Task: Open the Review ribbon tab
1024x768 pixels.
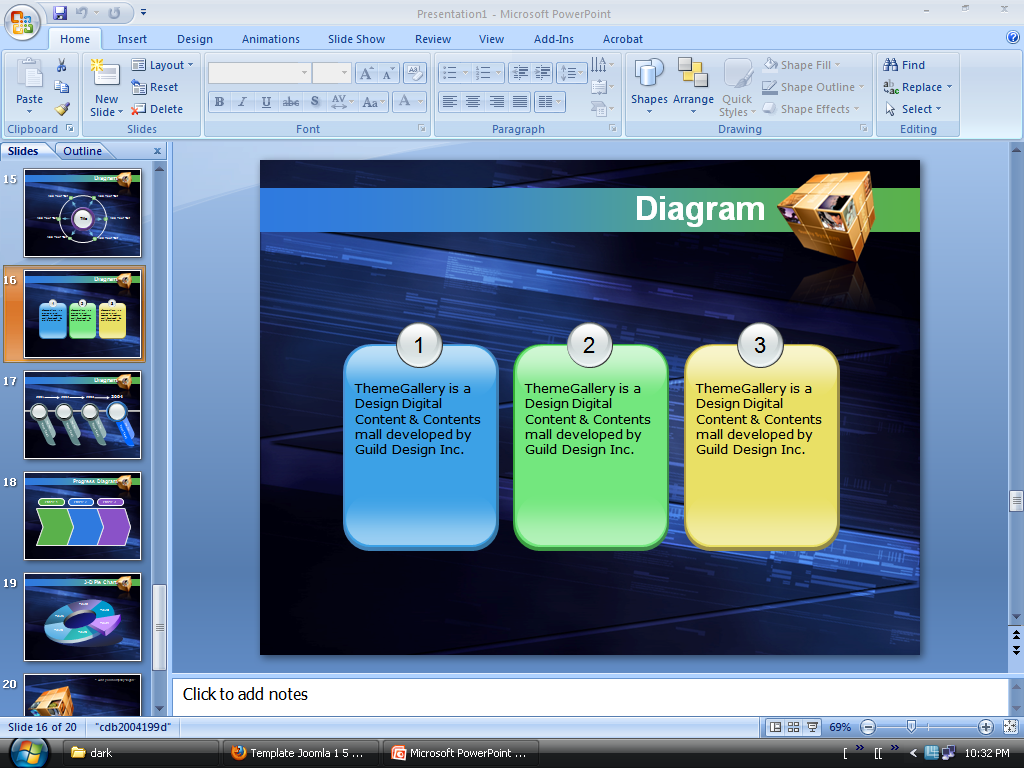Action: pos(433,39)
